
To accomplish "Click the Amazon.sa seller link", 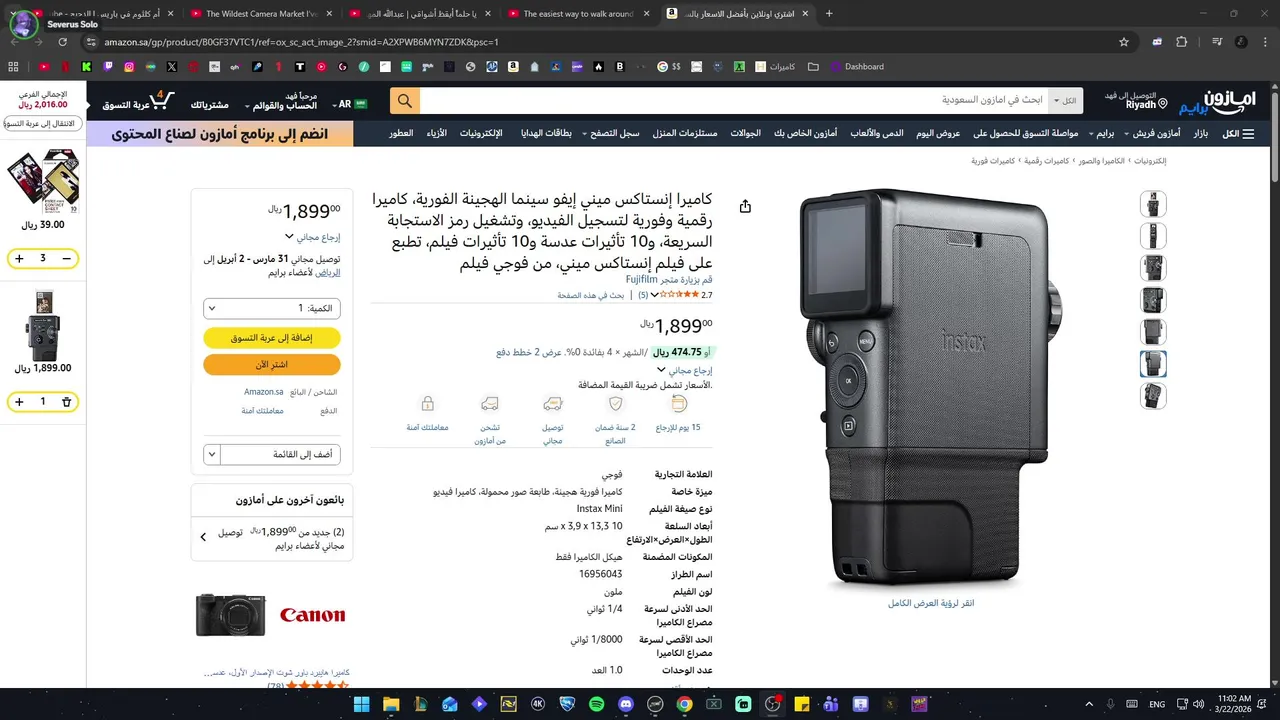I will click(264, 392).
